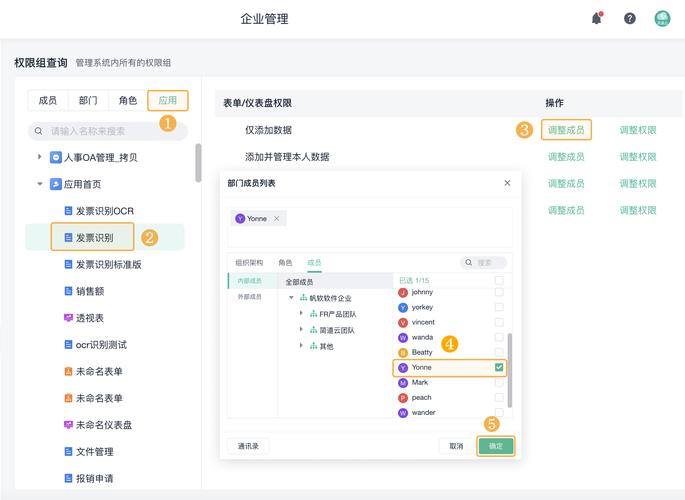Check the box for Mark
This screenshot has width=685, height=500.
pos(499,382)
